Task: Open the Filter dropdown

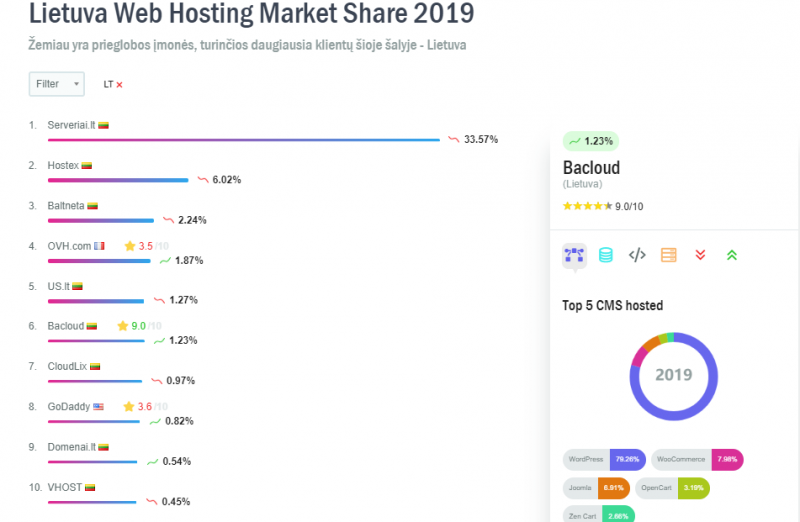Action: pyautogui.click(x=56, y=84)
